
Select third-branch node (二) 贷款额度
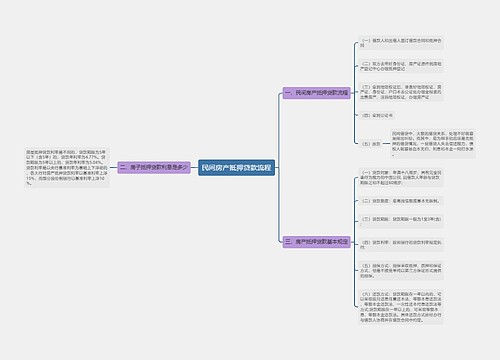pyautogui.click(x=401, y=201)
